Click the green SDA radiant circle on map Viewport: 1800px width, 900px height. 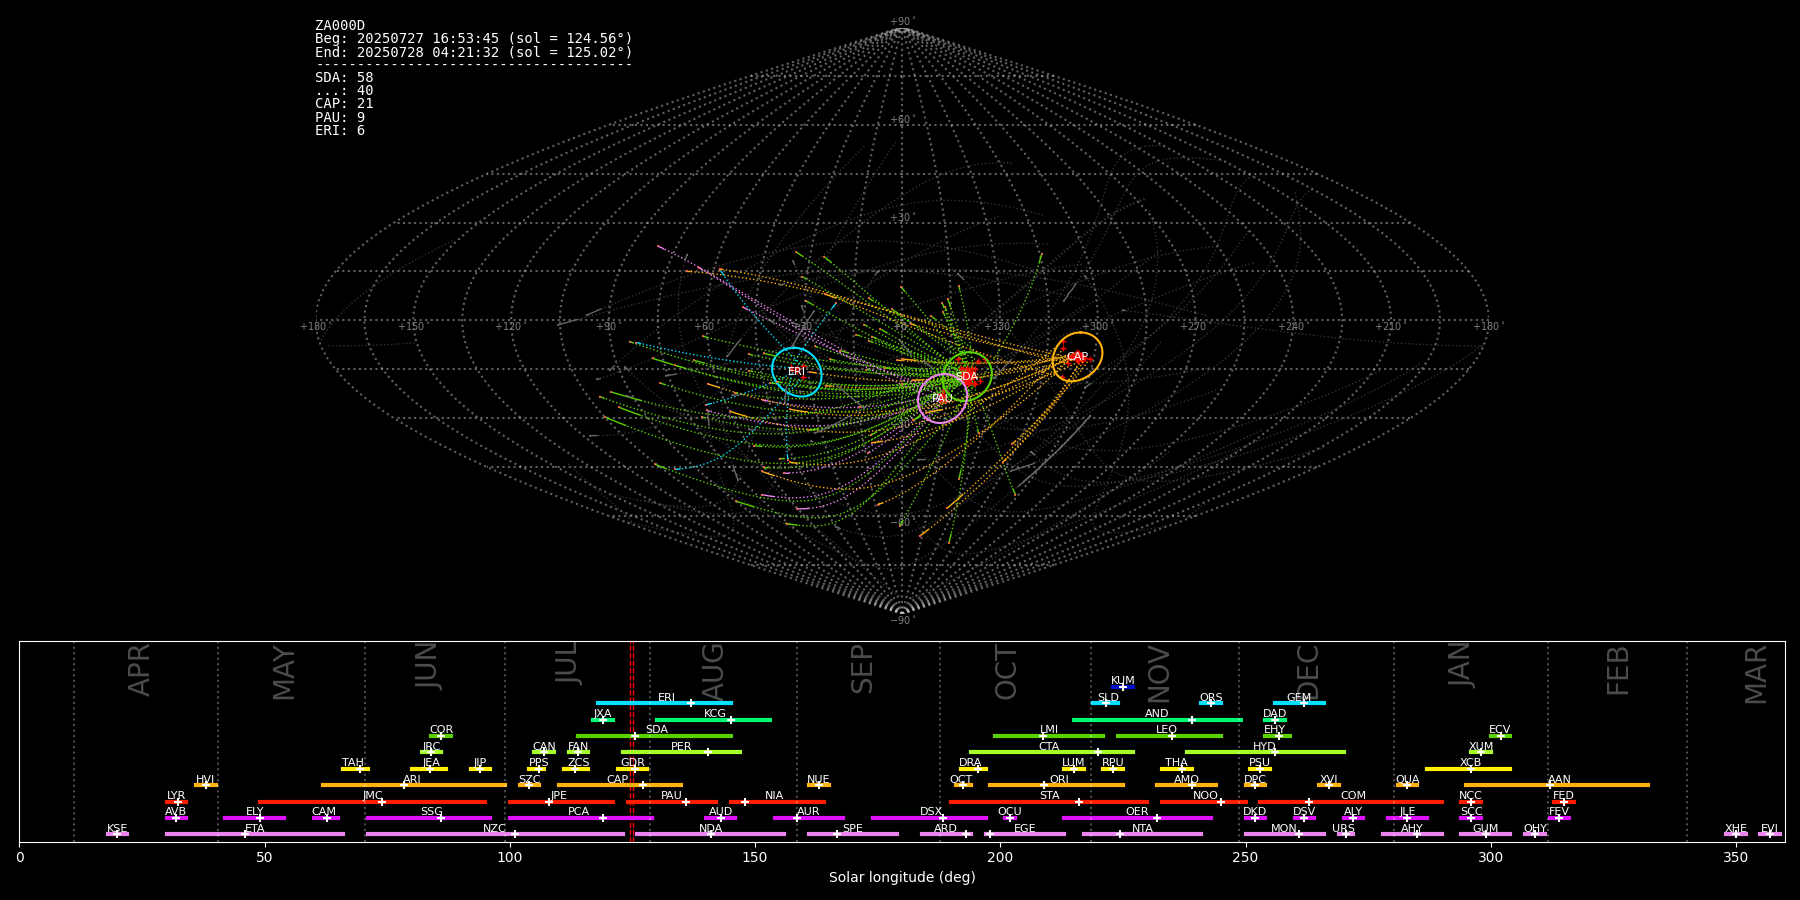click(967, 376)
